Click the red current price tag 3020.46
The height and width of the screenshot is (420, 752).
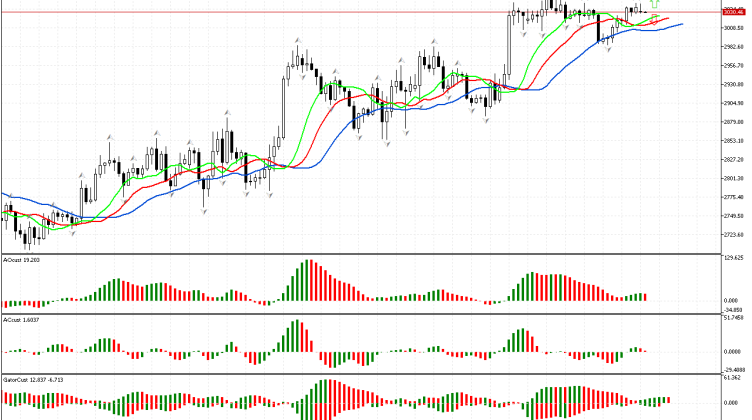tap(733, 12)
